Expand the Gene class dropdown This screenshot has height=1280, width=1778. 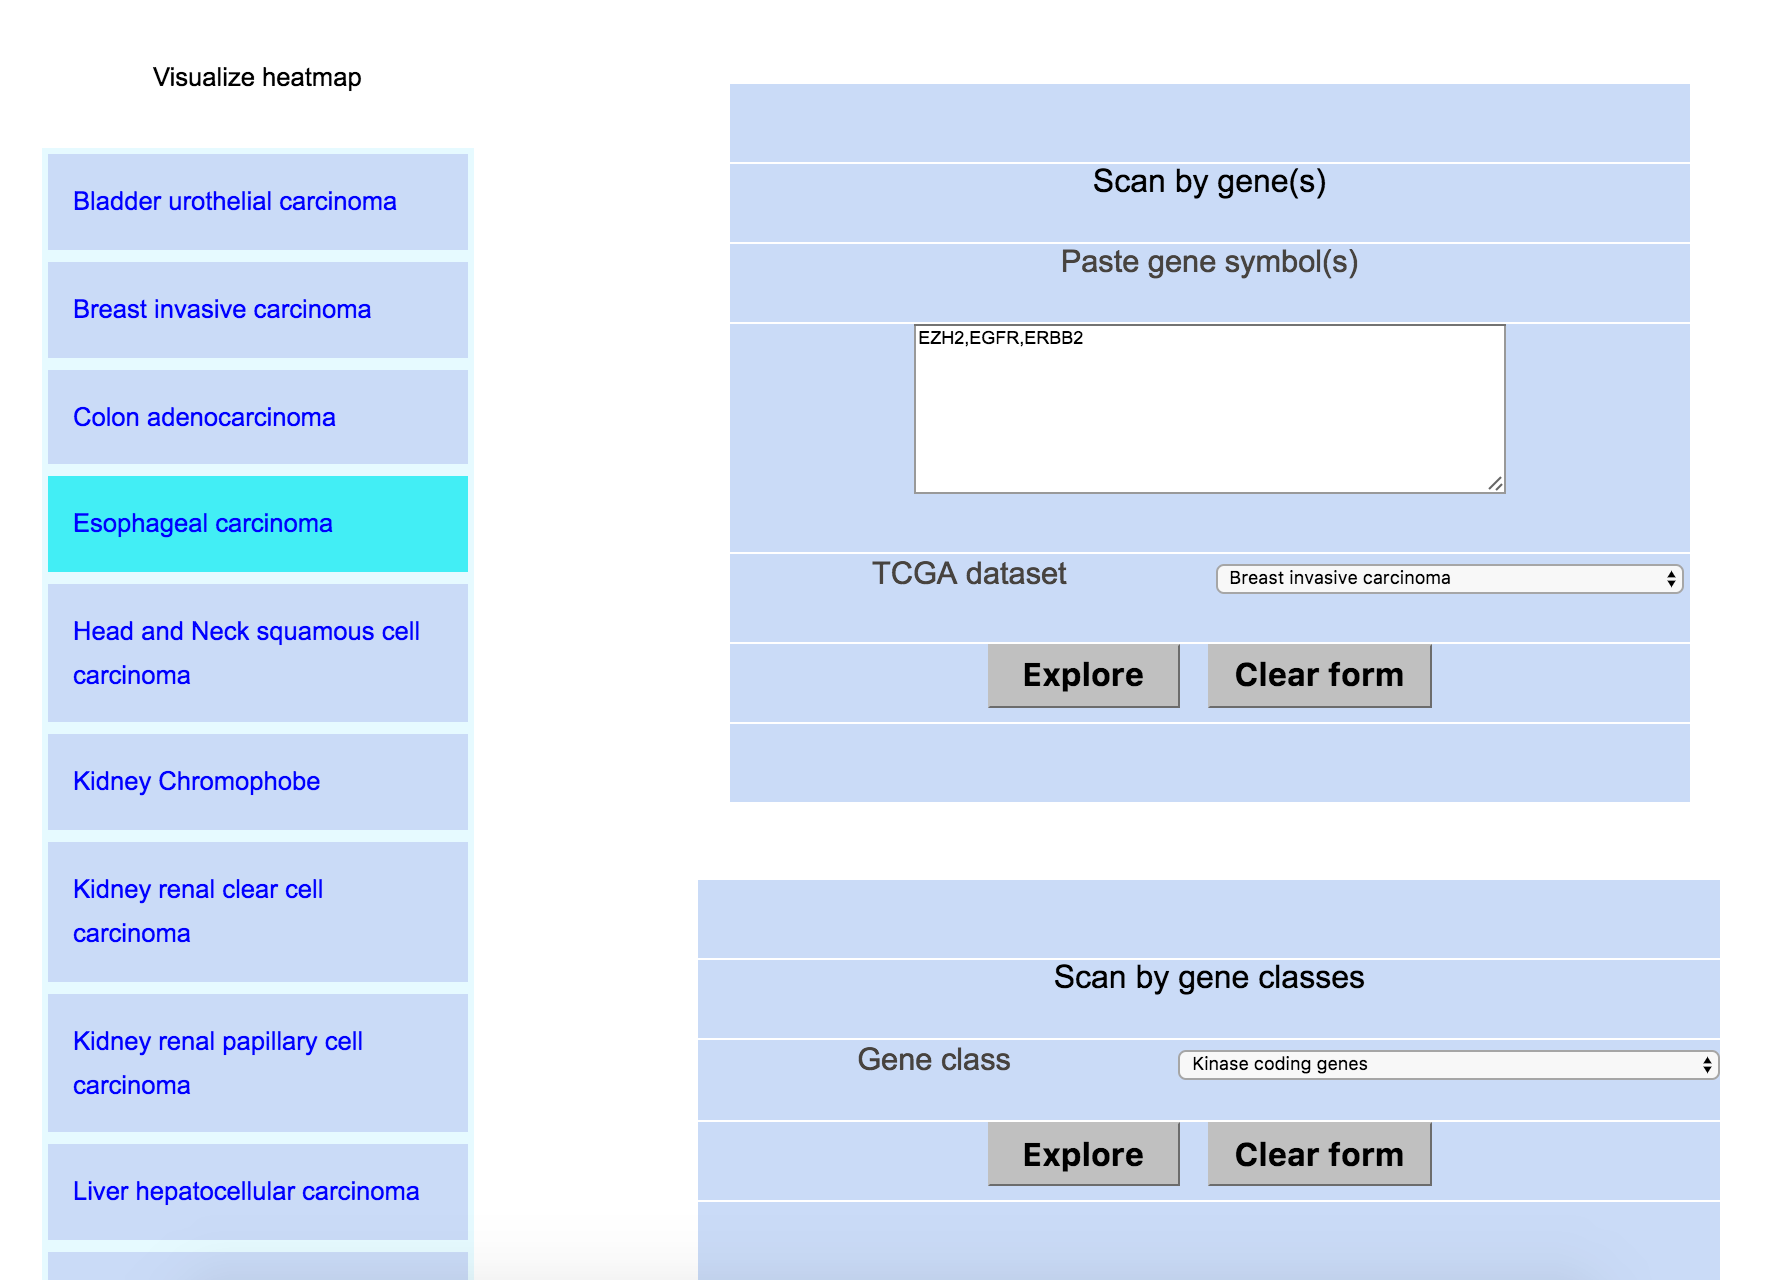point(1447,1065)
